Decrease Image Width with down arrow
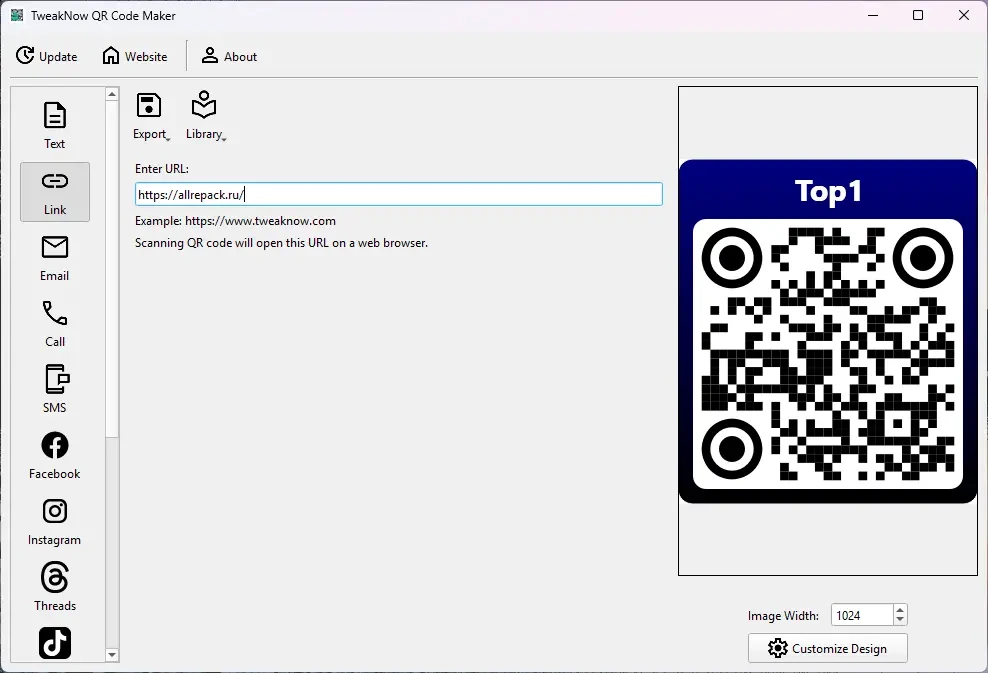The height and width of the screenshot is (673, 988). 900,620
